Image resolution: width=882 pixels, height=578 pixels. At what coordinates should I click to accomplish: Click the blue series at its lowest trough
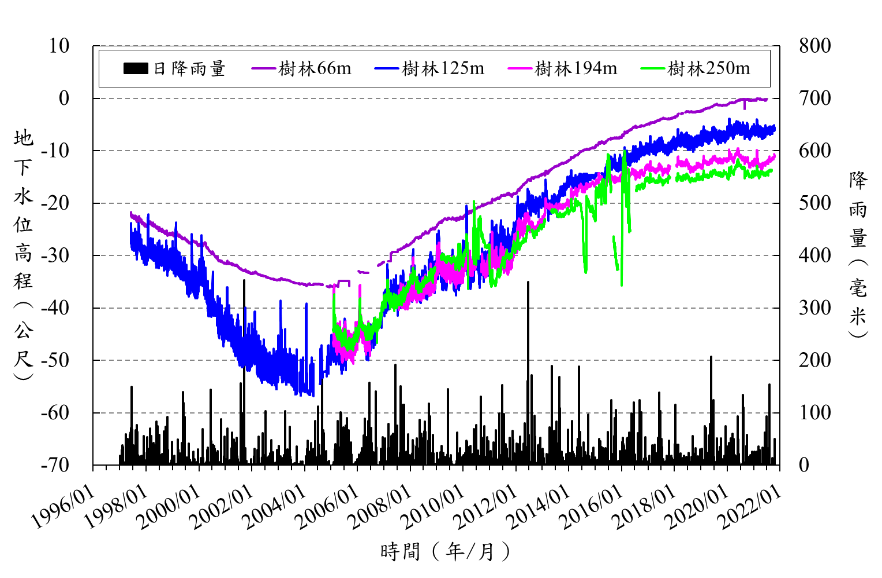(x=312, y=393)
